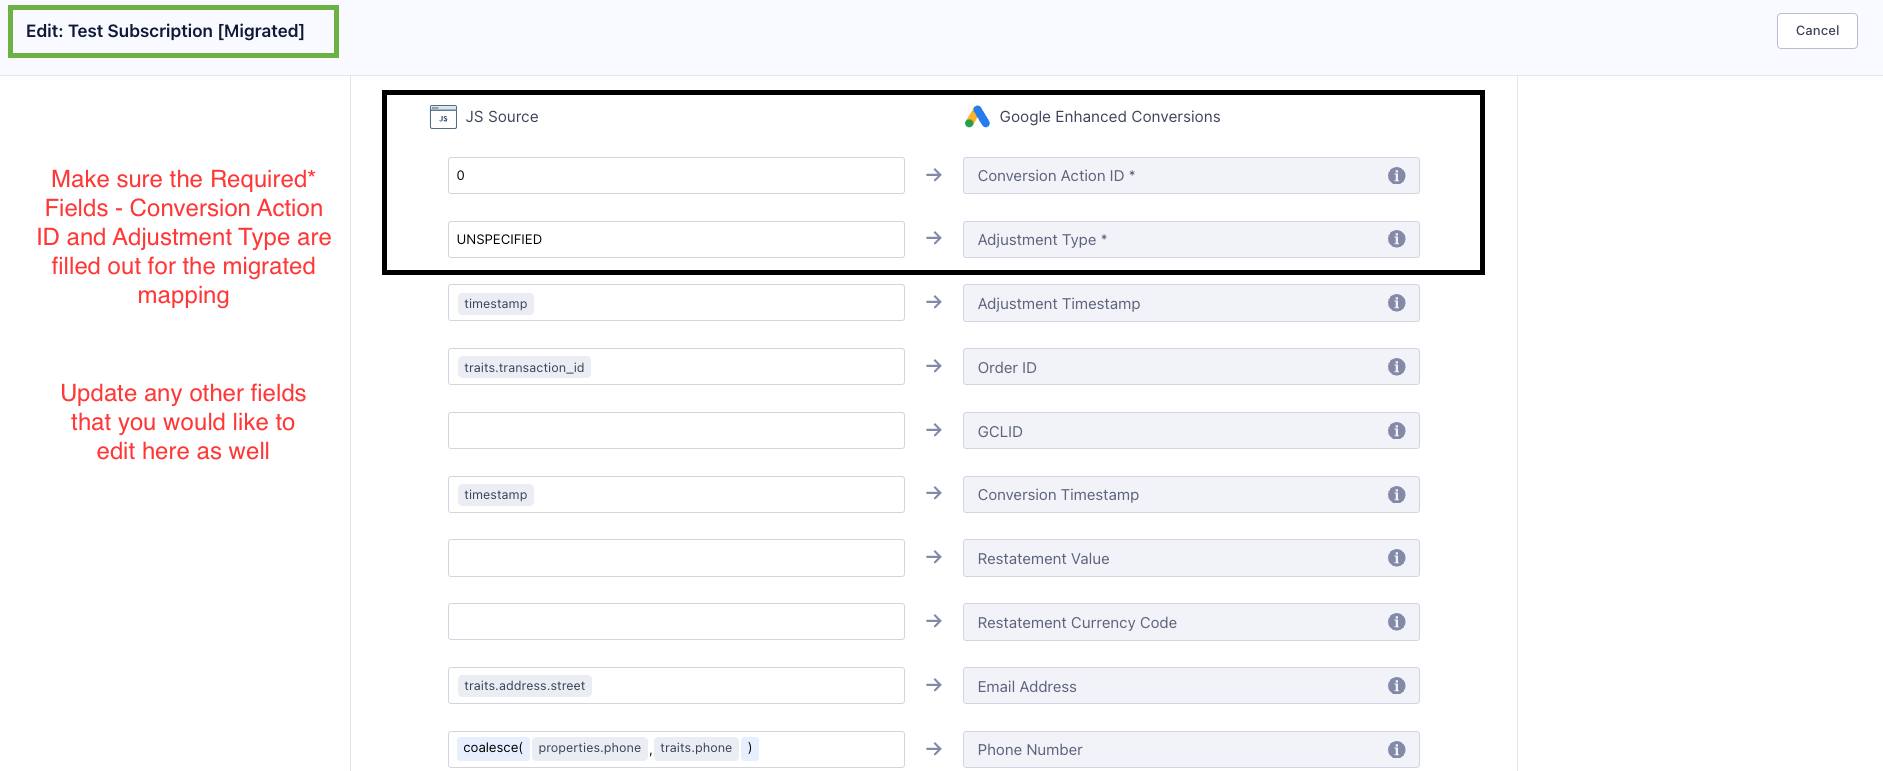
Task: Click source field with traits.address.street
Action: click(x=676, y=686)
